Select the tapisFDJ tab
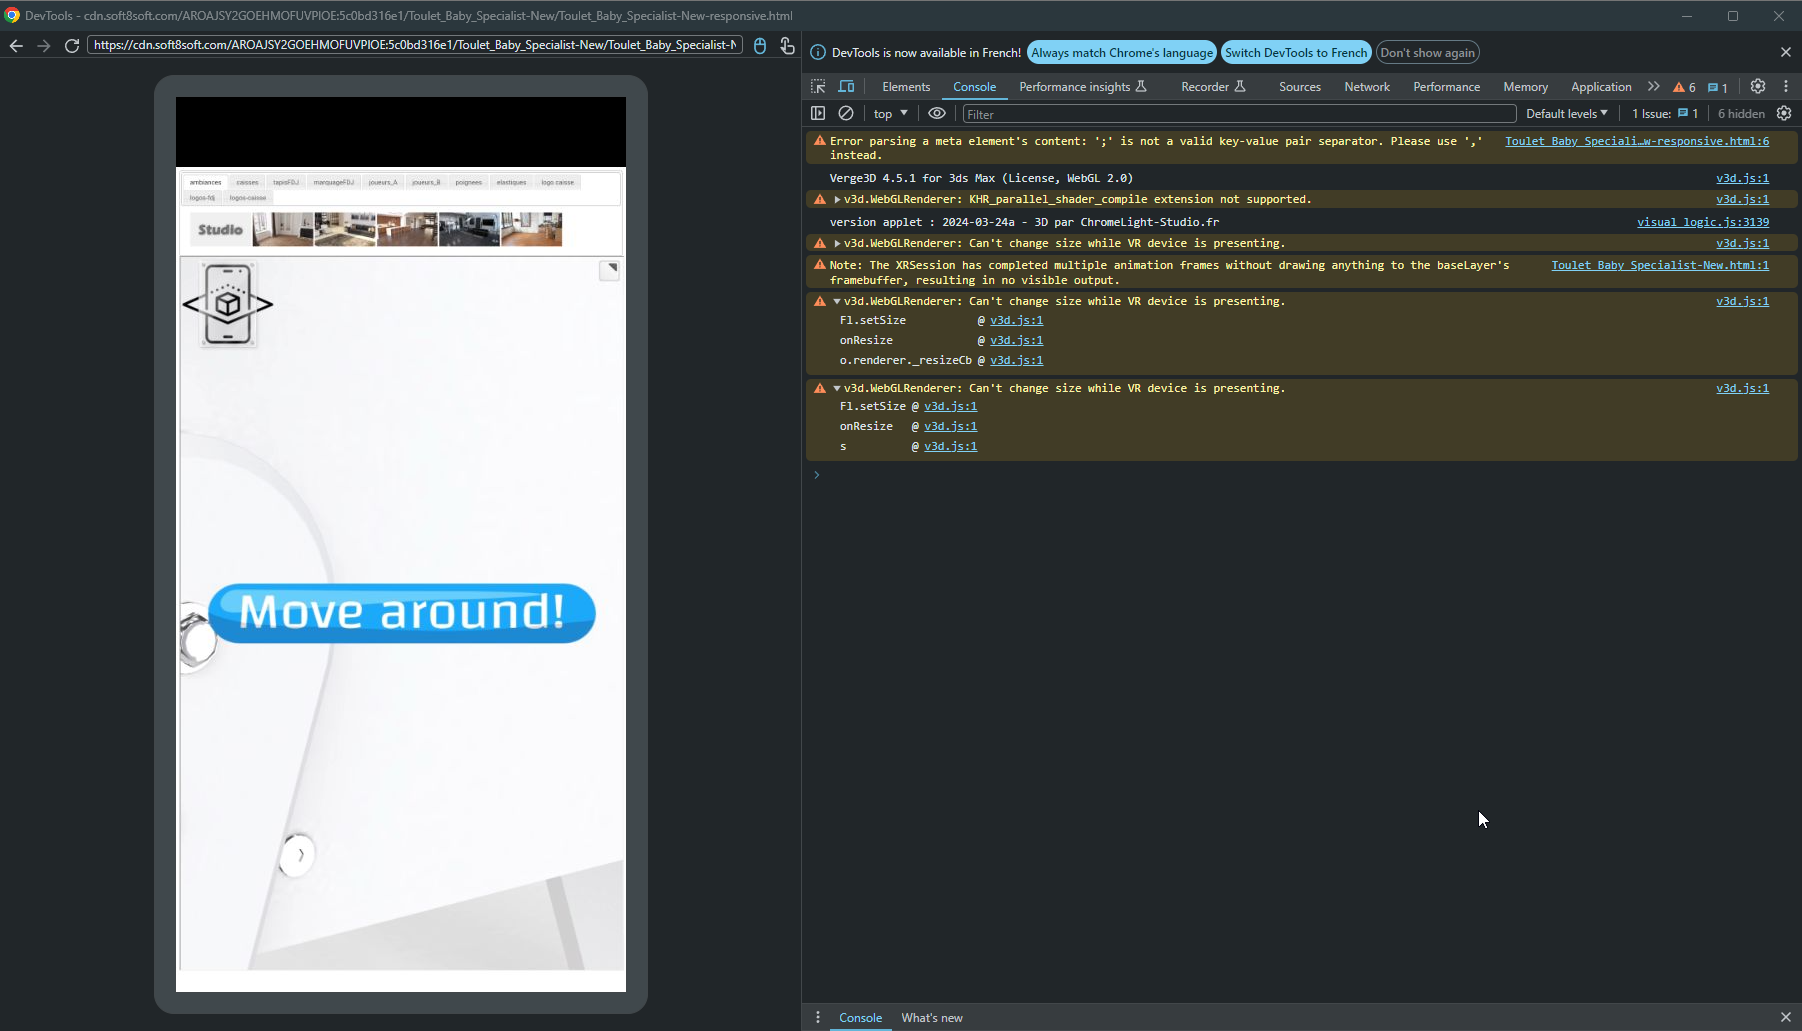Viewport: 1802px width, 1031px height. coord(286,182)
